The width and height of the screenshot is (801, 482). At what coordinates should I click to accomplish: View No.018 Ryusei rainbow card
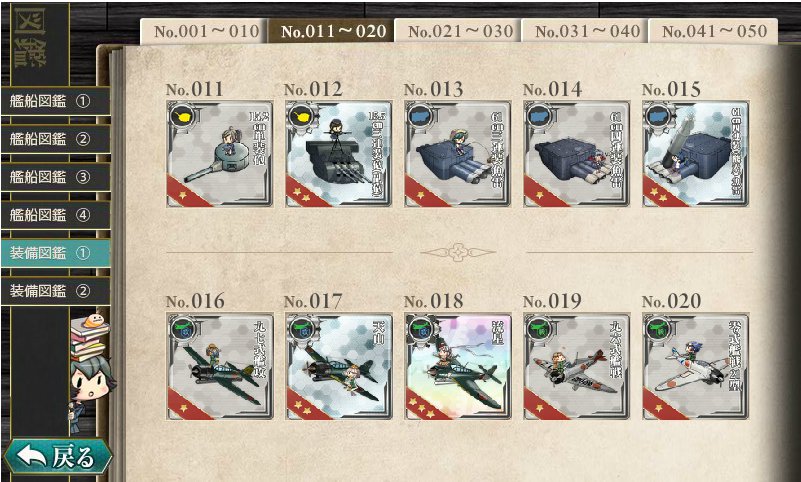click(x=458, y=366)
